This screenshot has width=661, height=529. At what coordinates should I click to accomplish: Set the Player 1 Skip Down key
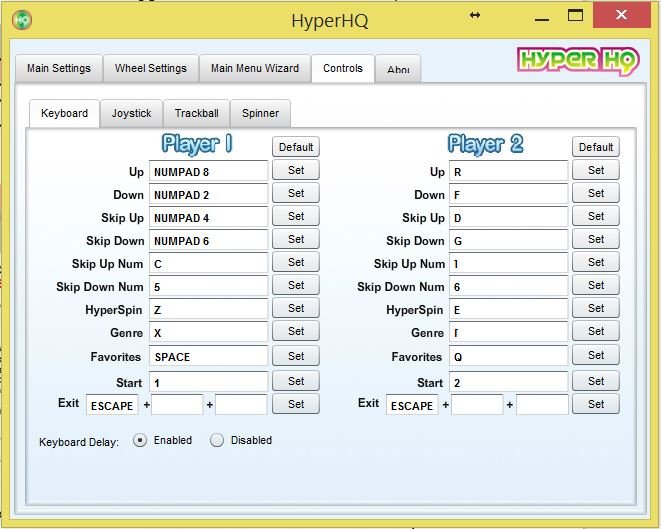(x=296, y=239)
